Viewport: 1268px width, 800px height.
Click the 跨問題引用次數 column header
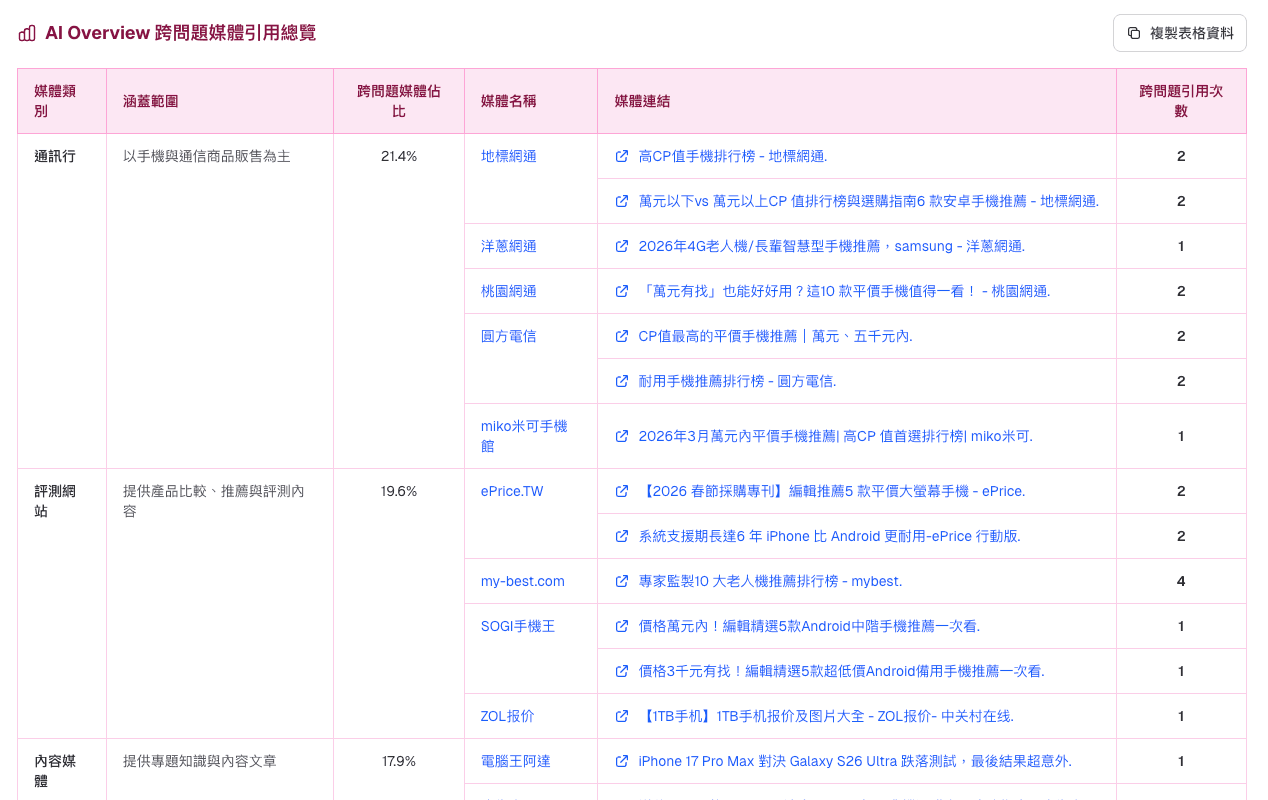[x=1180, y=101]
